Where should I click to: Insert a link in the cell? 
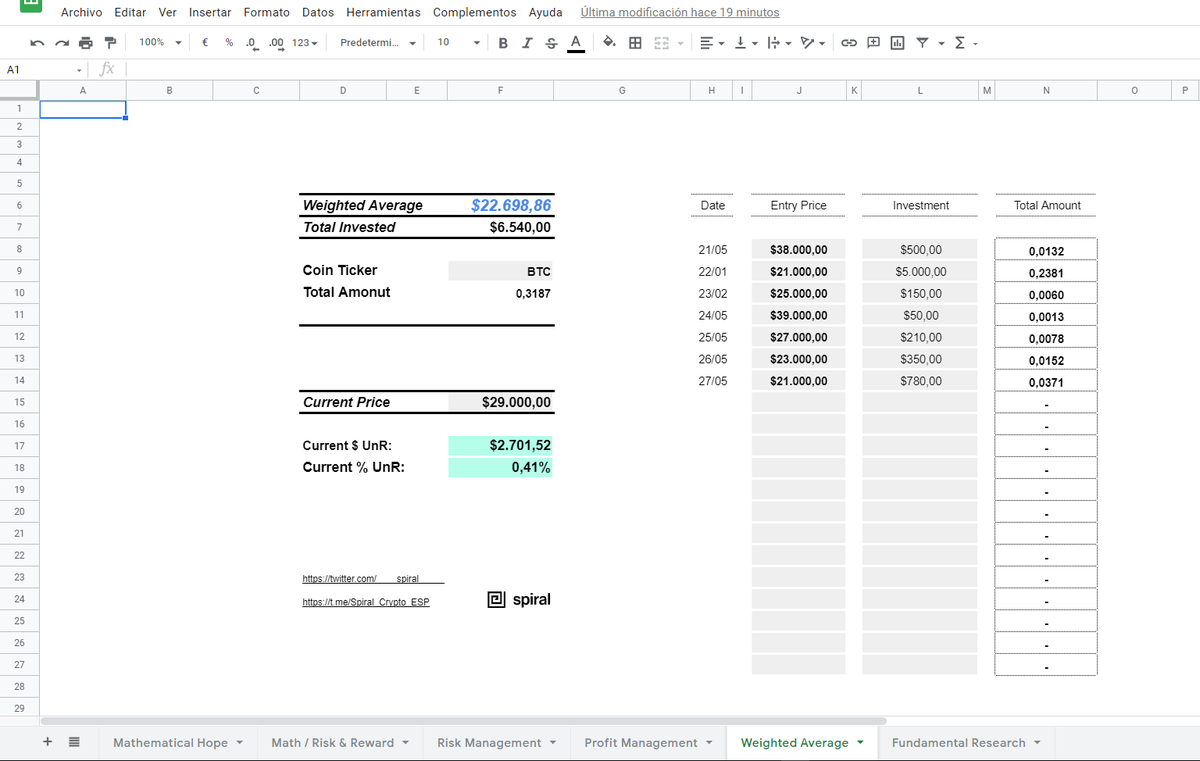pyautogui.click(x=849, y=43)
